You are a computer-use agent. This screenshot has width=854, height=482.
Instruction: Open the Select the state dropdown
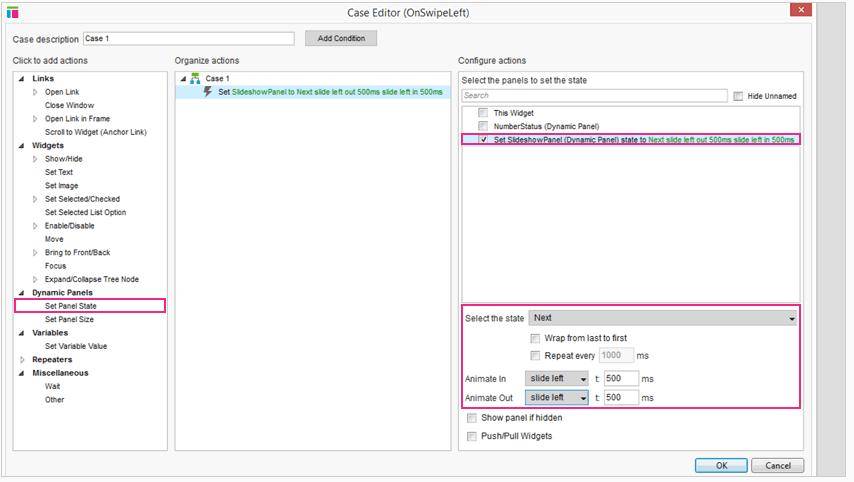pyautogui.click(x=662, y=318)
